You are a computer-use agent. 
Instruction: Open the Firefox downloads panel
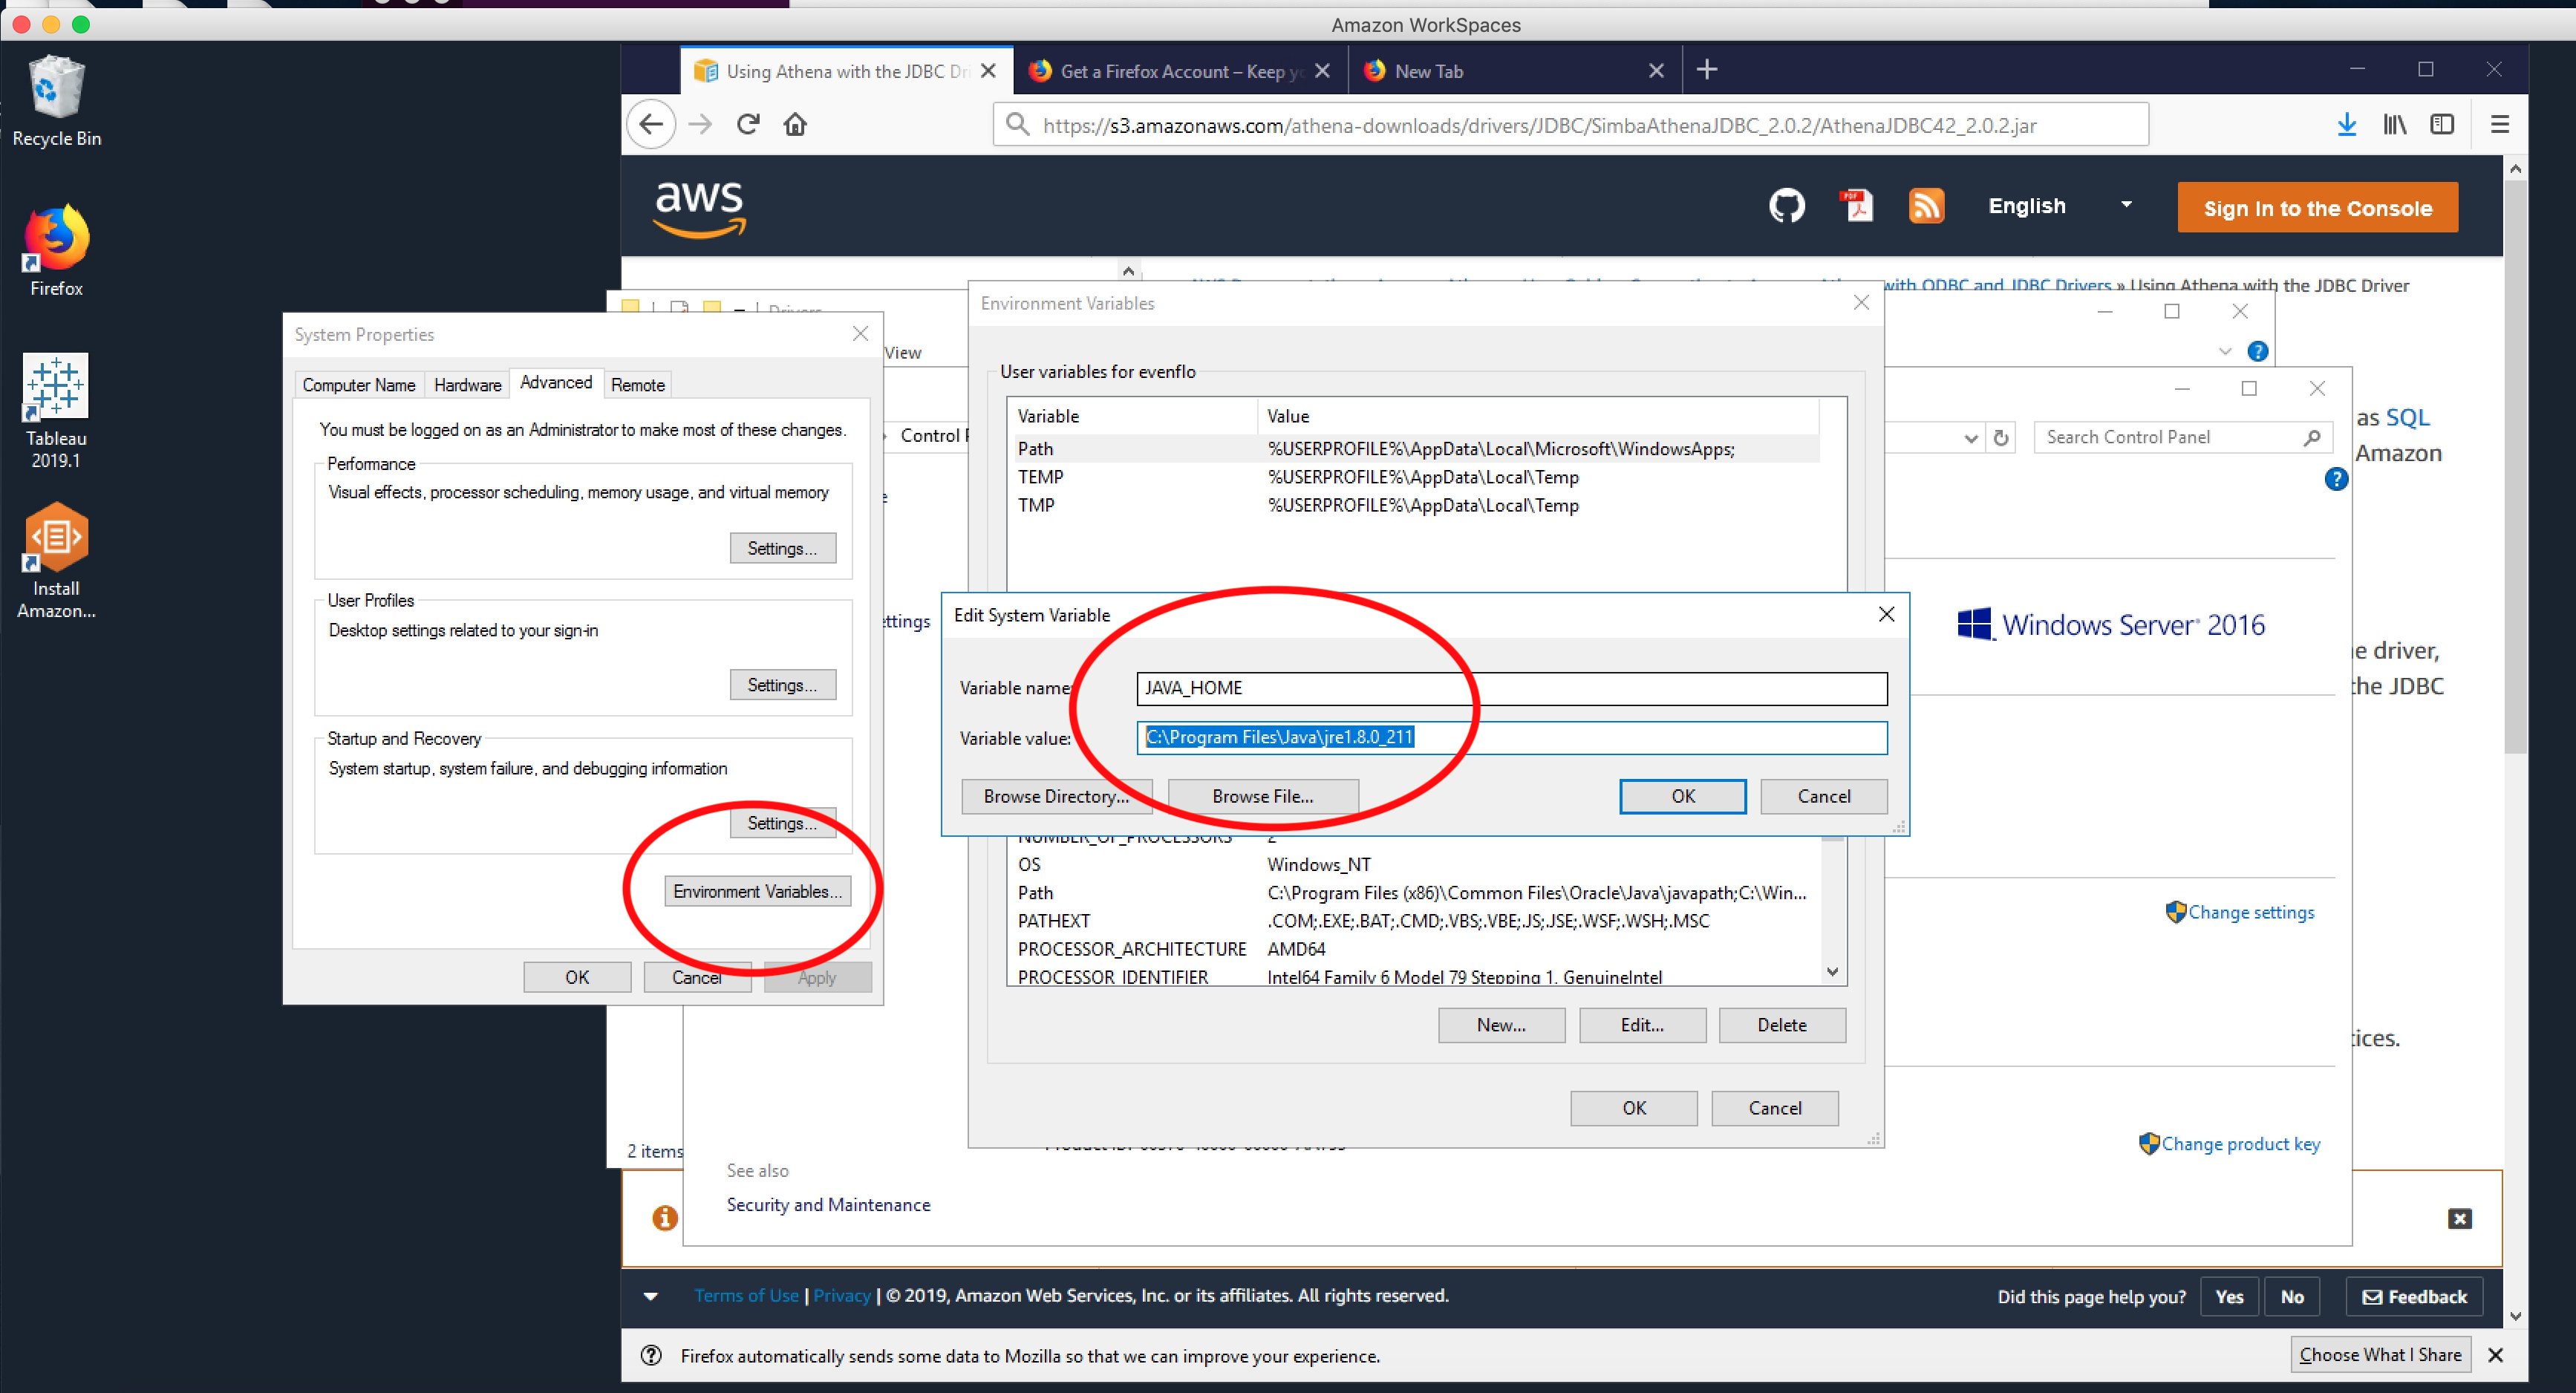(2347, 124)
